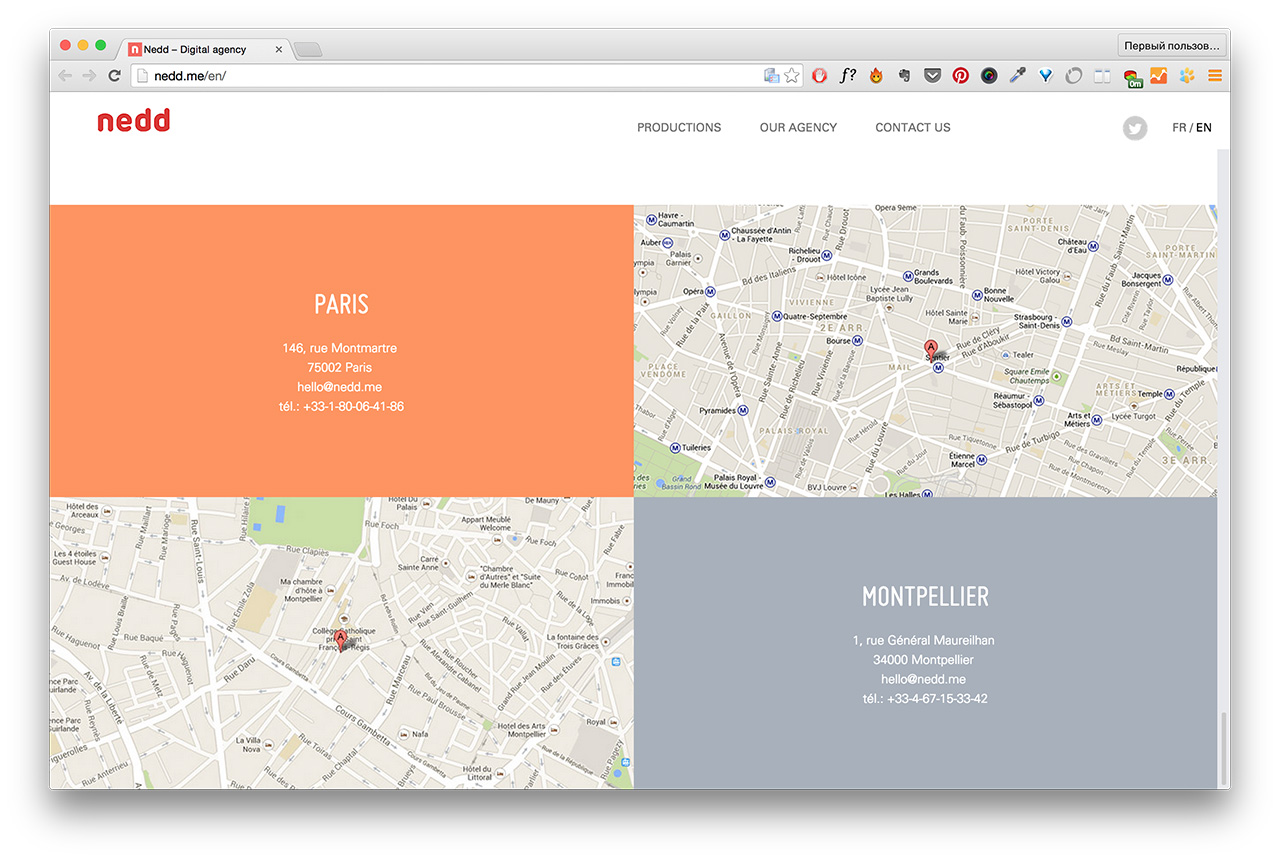
Task: Switch site language to FR
Action: pyautogui.click(x=1179, y=128)
